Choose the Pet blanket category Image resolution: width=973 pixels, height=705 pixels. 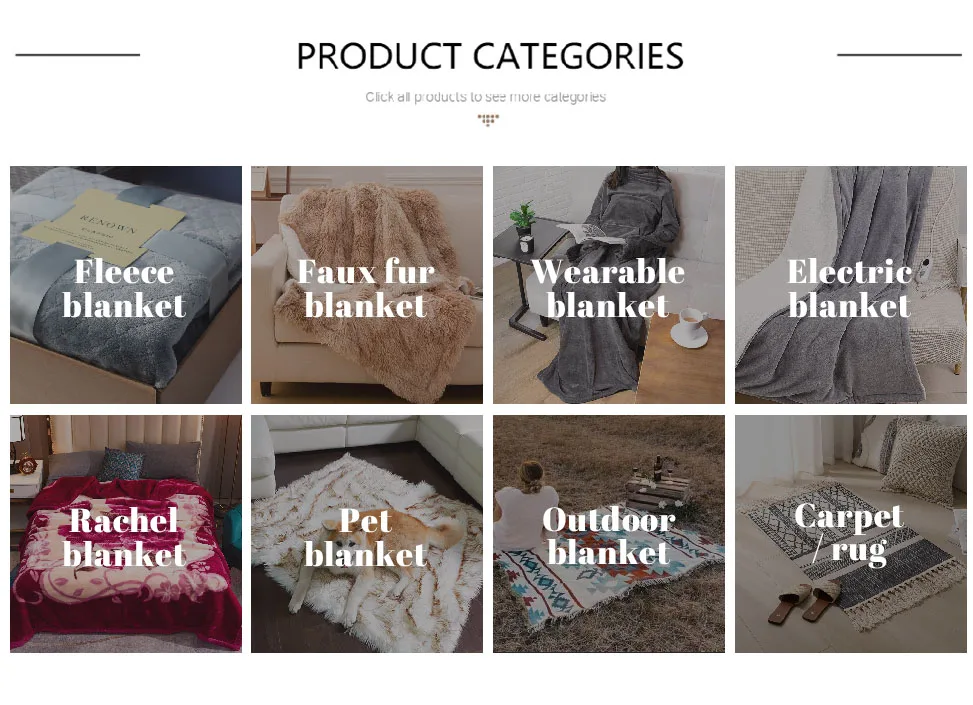pyautogui.click(x=367, y=534)
